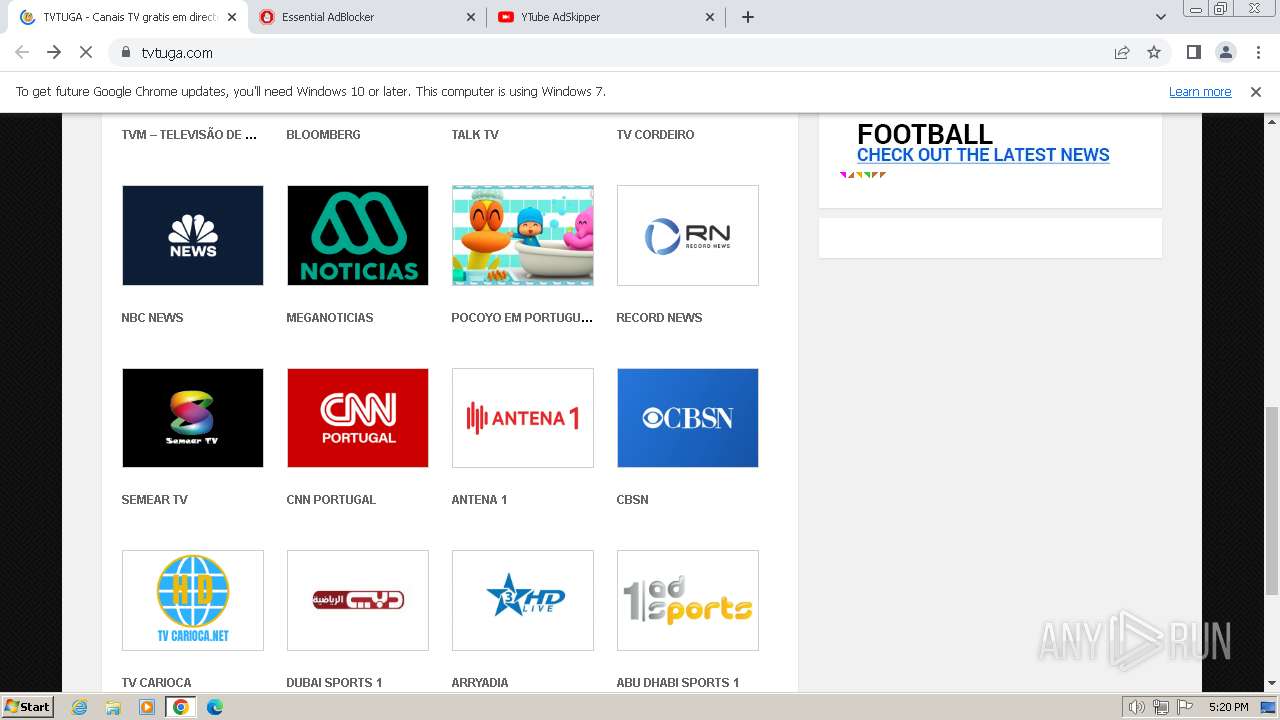Switch to the Essential AdBlocker tab
The height and width of the screenshot is (720, 1280).
[x=367, y=17]
